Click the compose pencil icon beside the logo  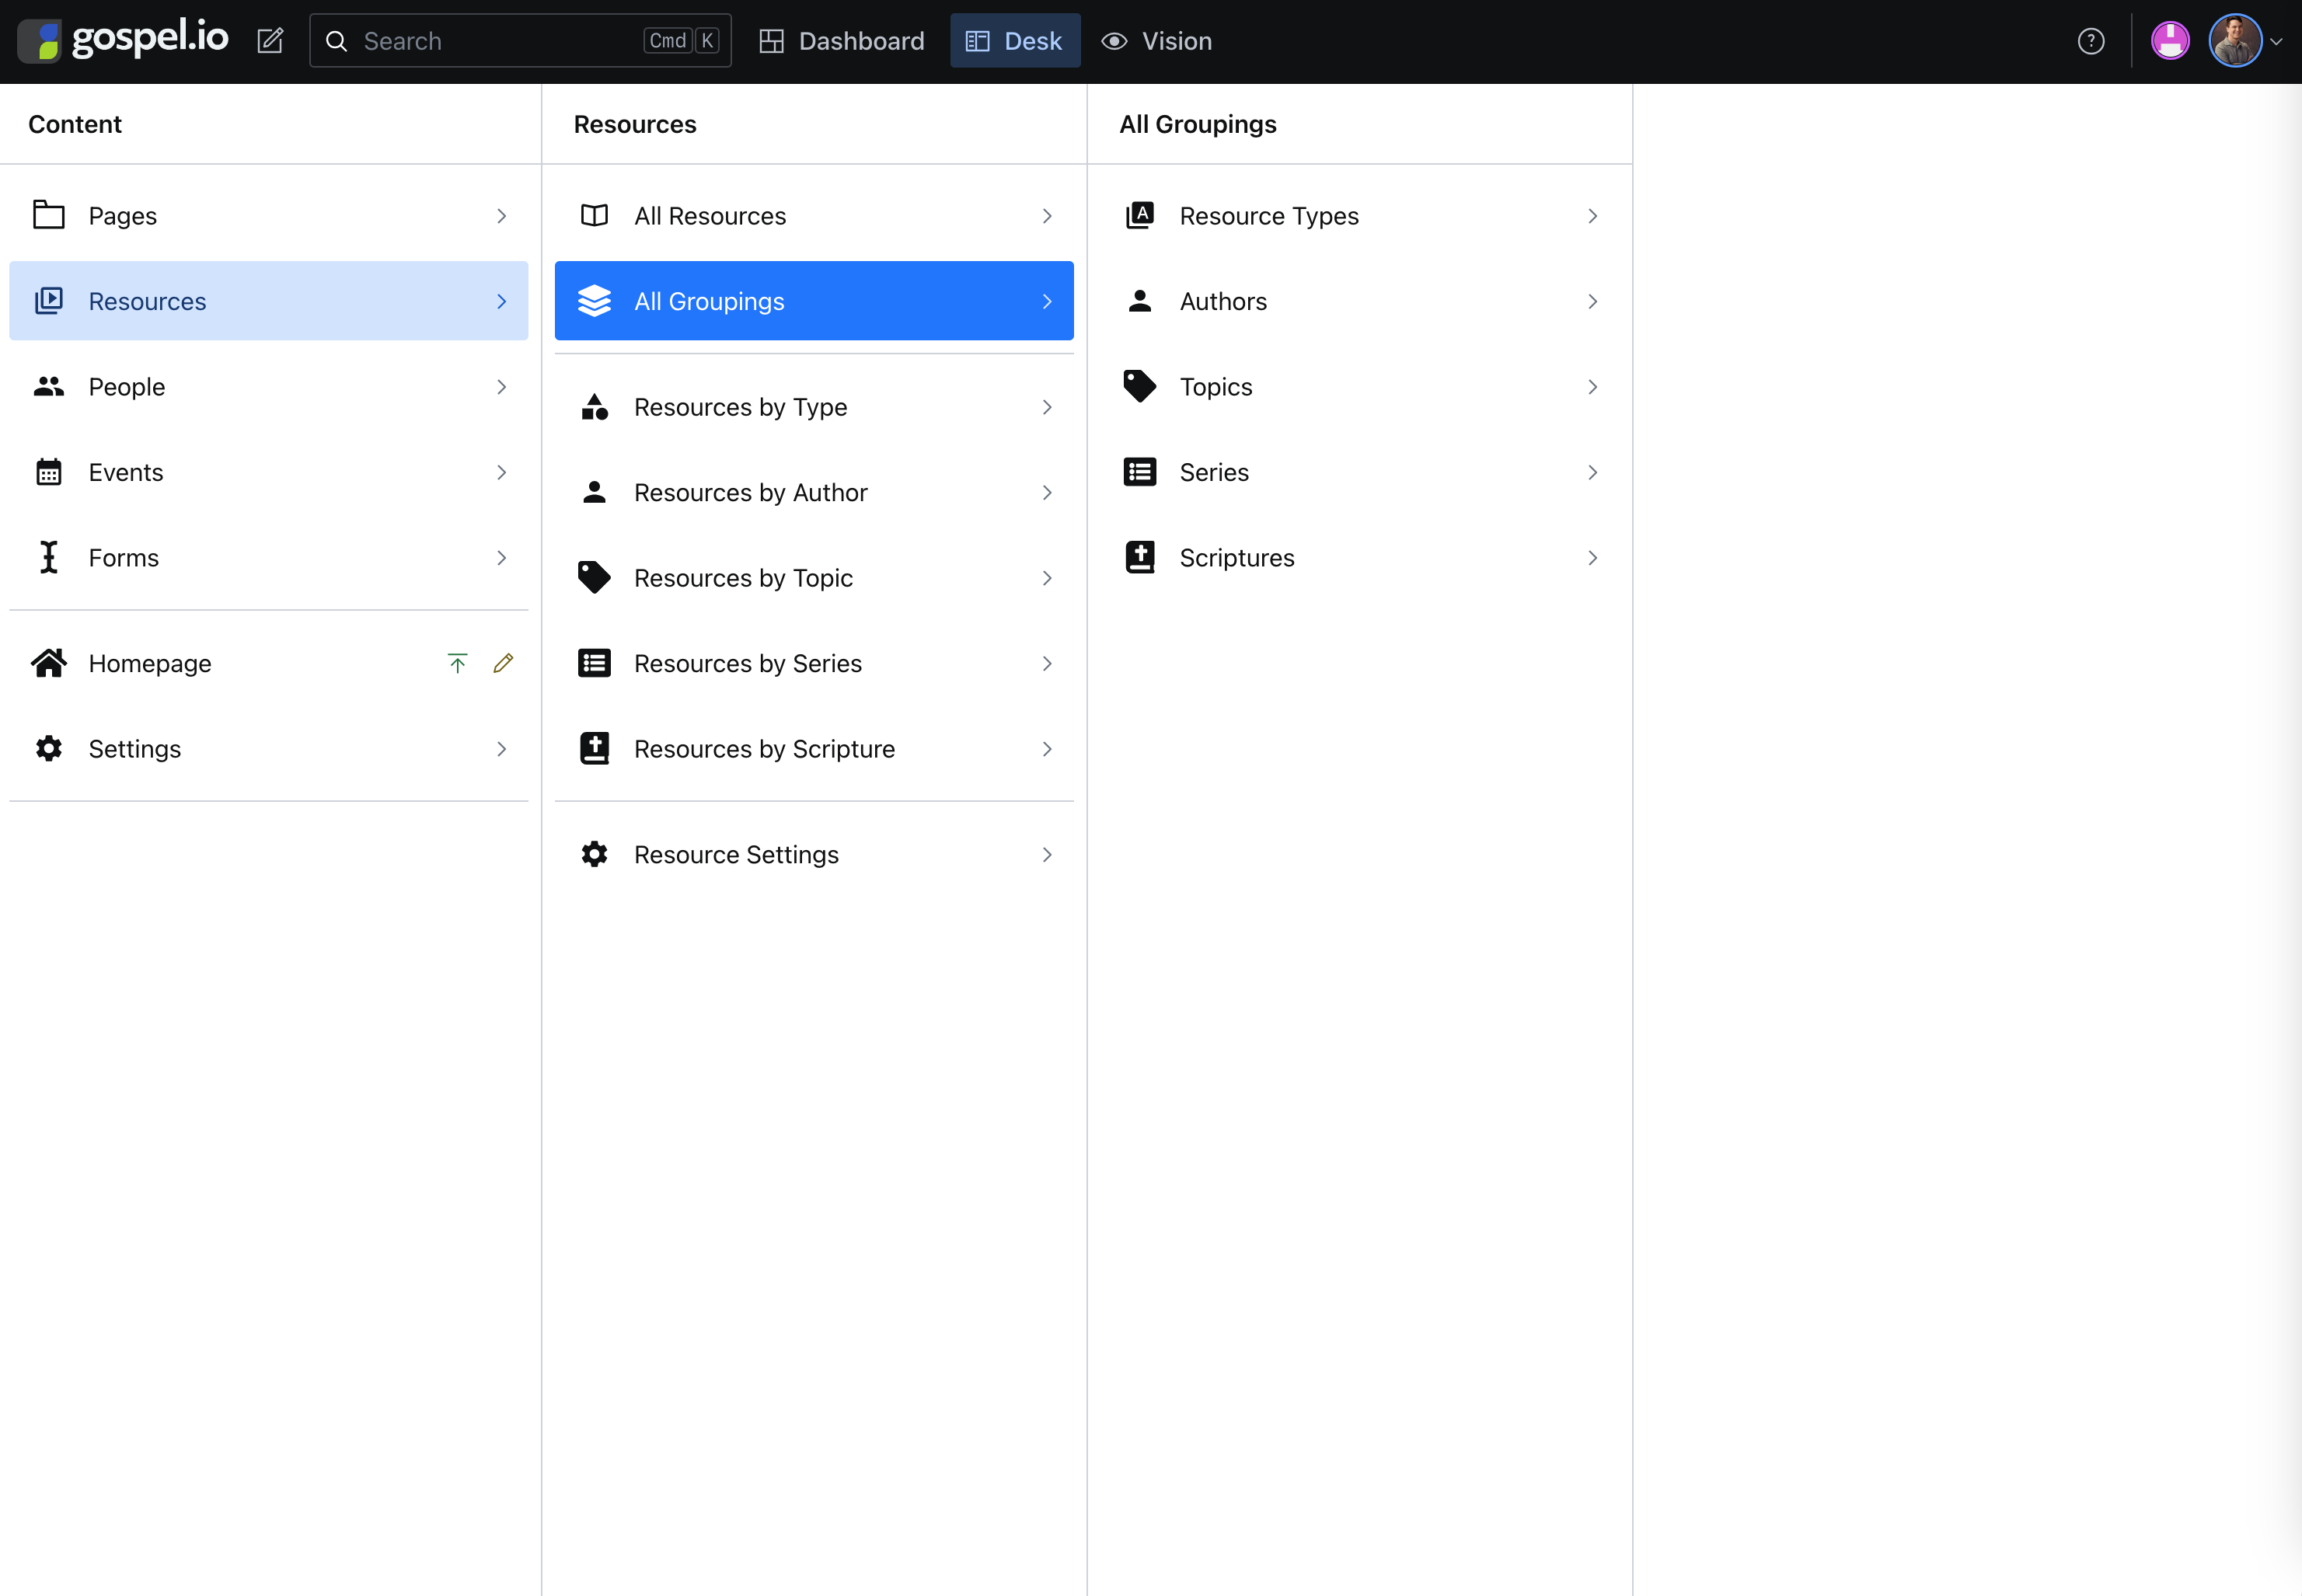(270, 41)
